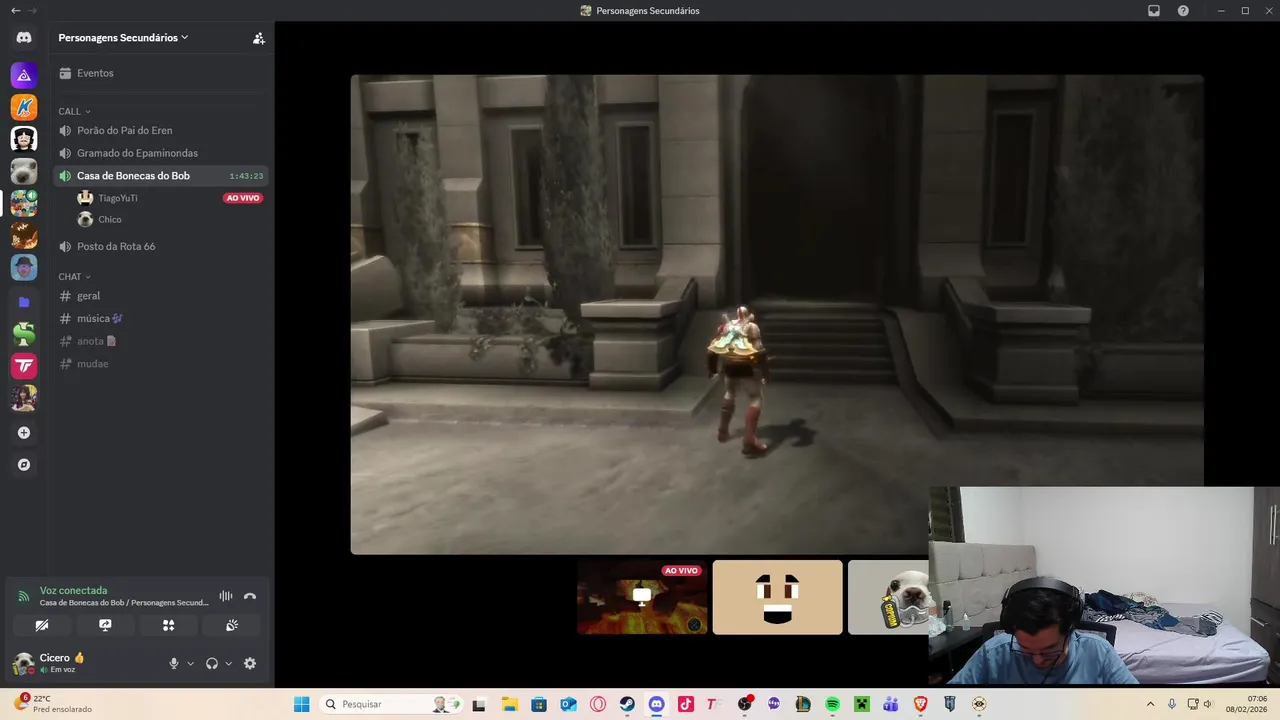Open the Windows Start menu
Image resolution: width=1280 pixels, height=720 pixels.
coord(301,704)
